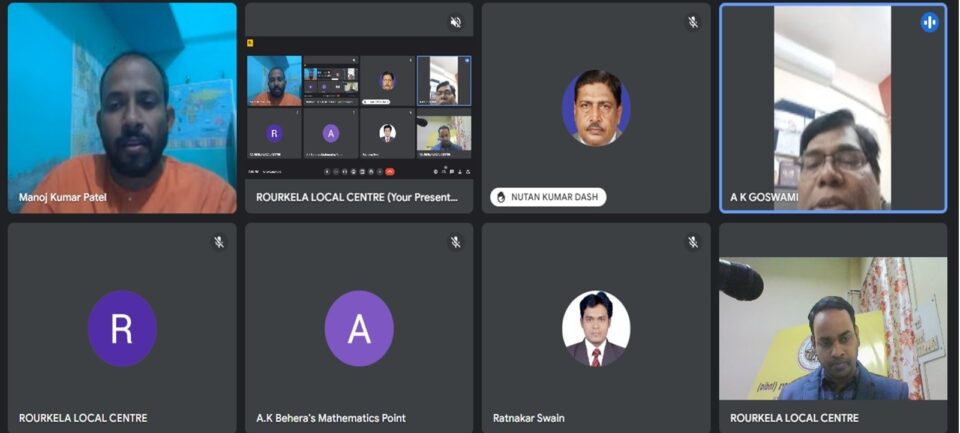Click the NUTAN KUMAR DASH name badge
This screenshot has width=960, height=433.
pyautogui.click(x=549, y=197)
